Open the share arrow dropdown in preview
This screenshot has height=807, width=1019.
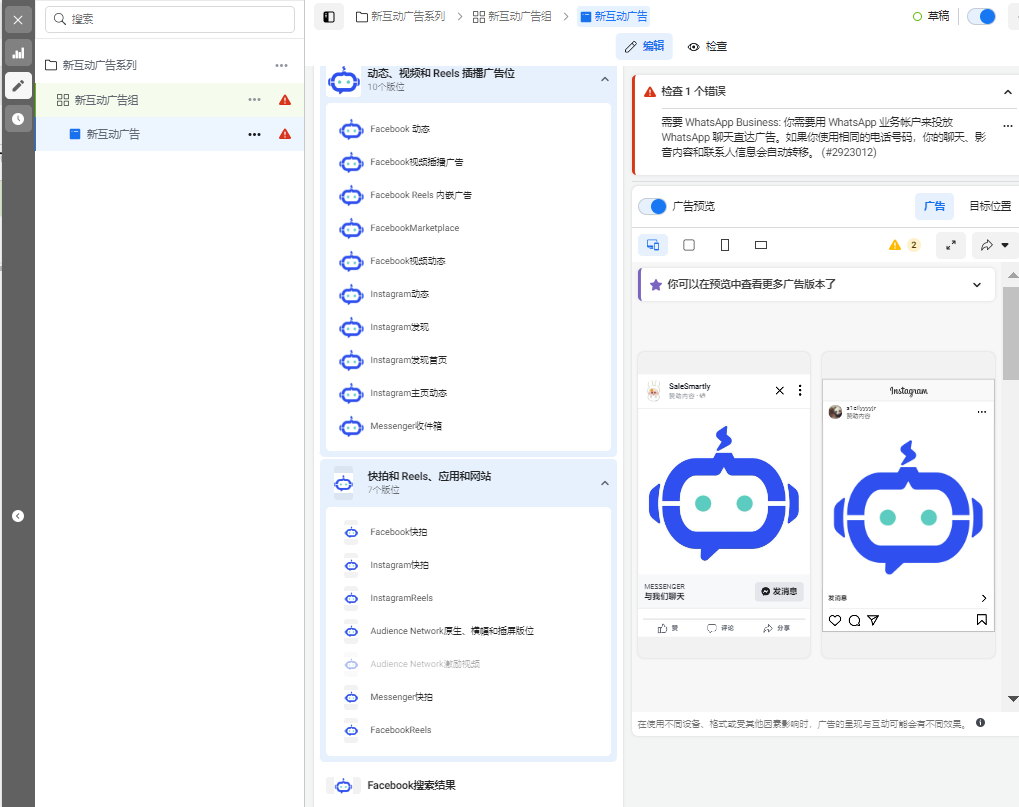tap(994, 245)
